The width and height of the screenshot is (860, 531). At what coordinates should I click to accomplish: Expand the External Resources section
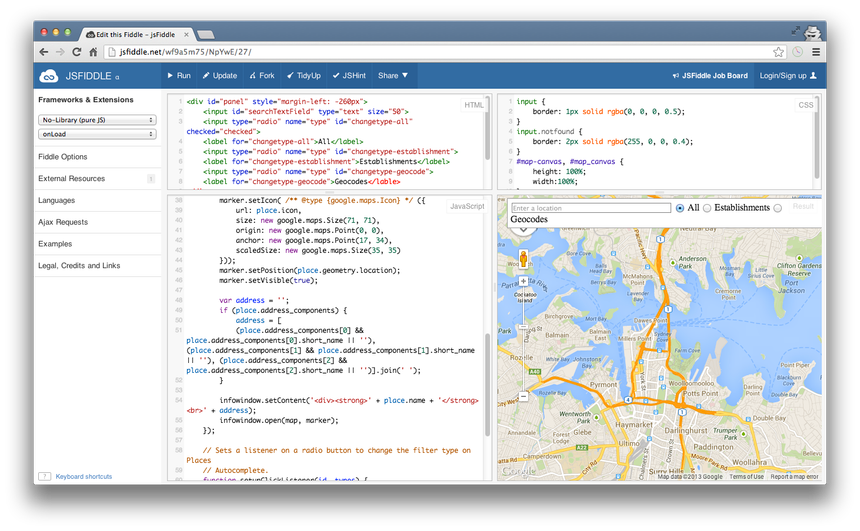point(71,179)
